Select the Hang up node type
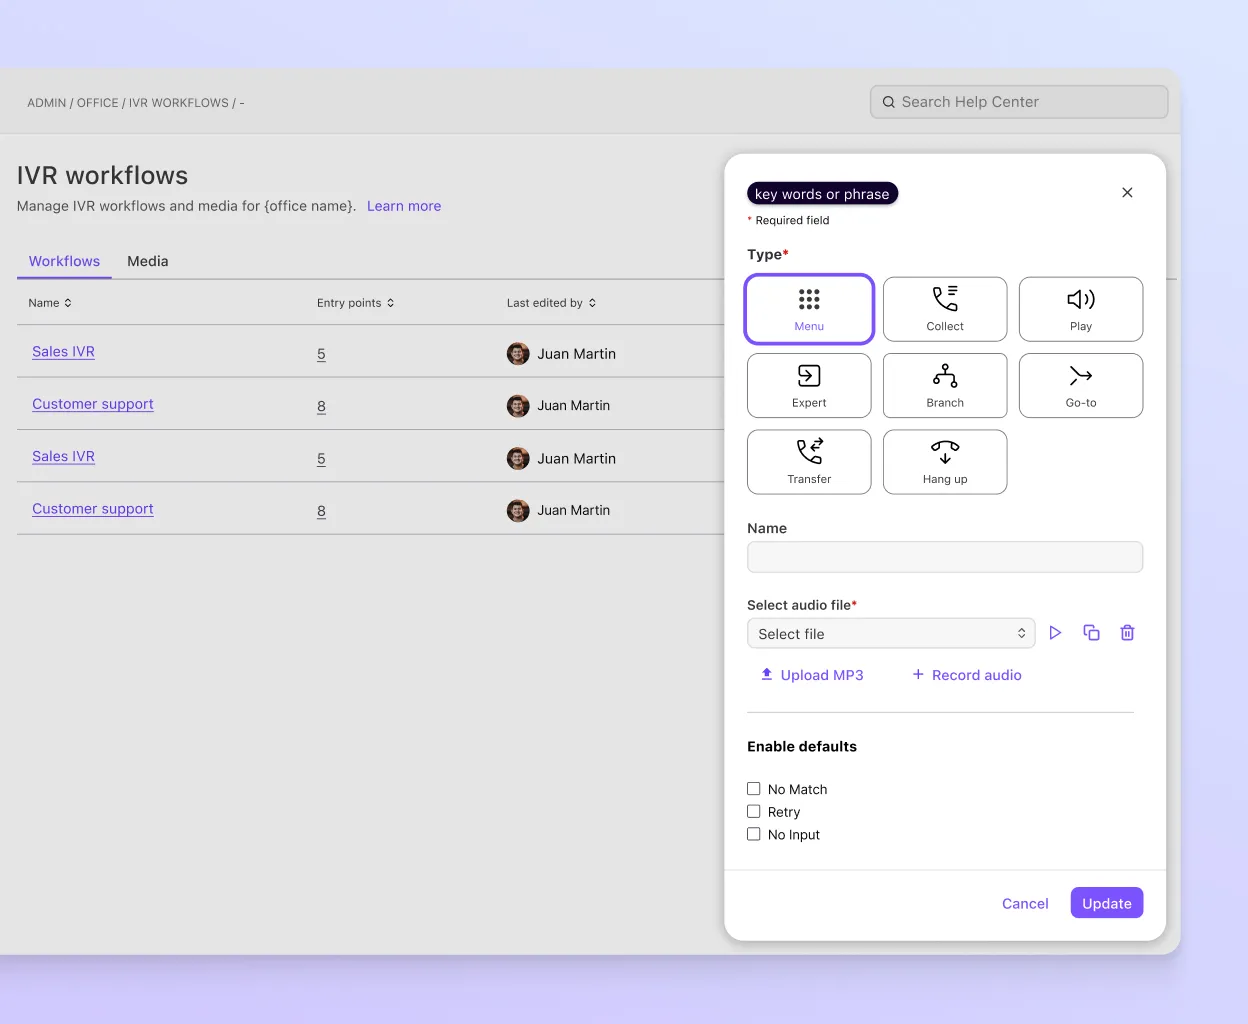1248x1024 pixels. 945,462
